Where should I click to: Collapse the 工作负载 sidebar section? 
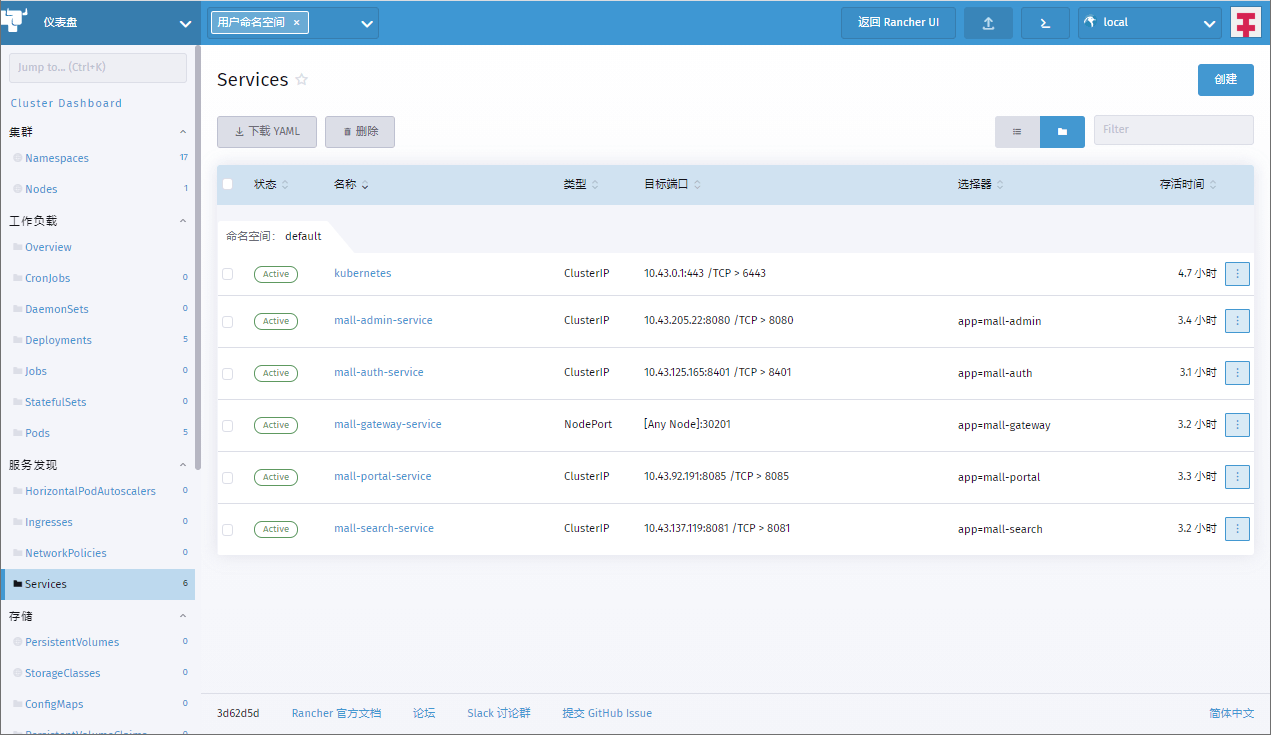[x=183, y=221]
